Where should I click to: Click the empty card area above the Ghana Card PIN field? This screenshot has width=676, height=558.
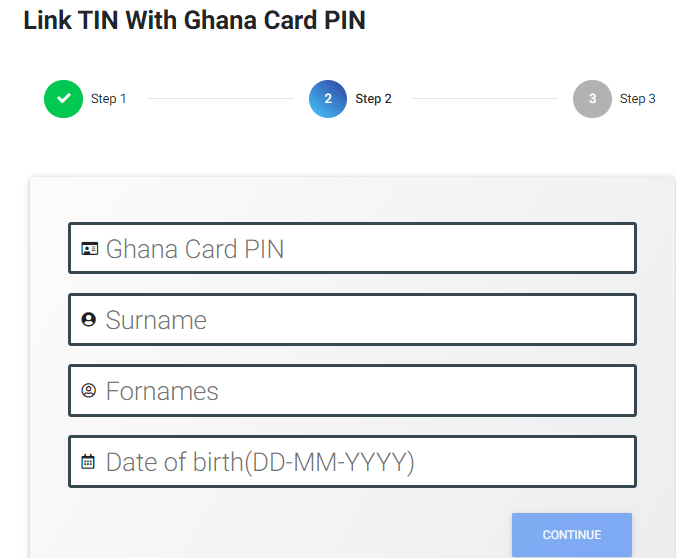(x=352, y=199)
